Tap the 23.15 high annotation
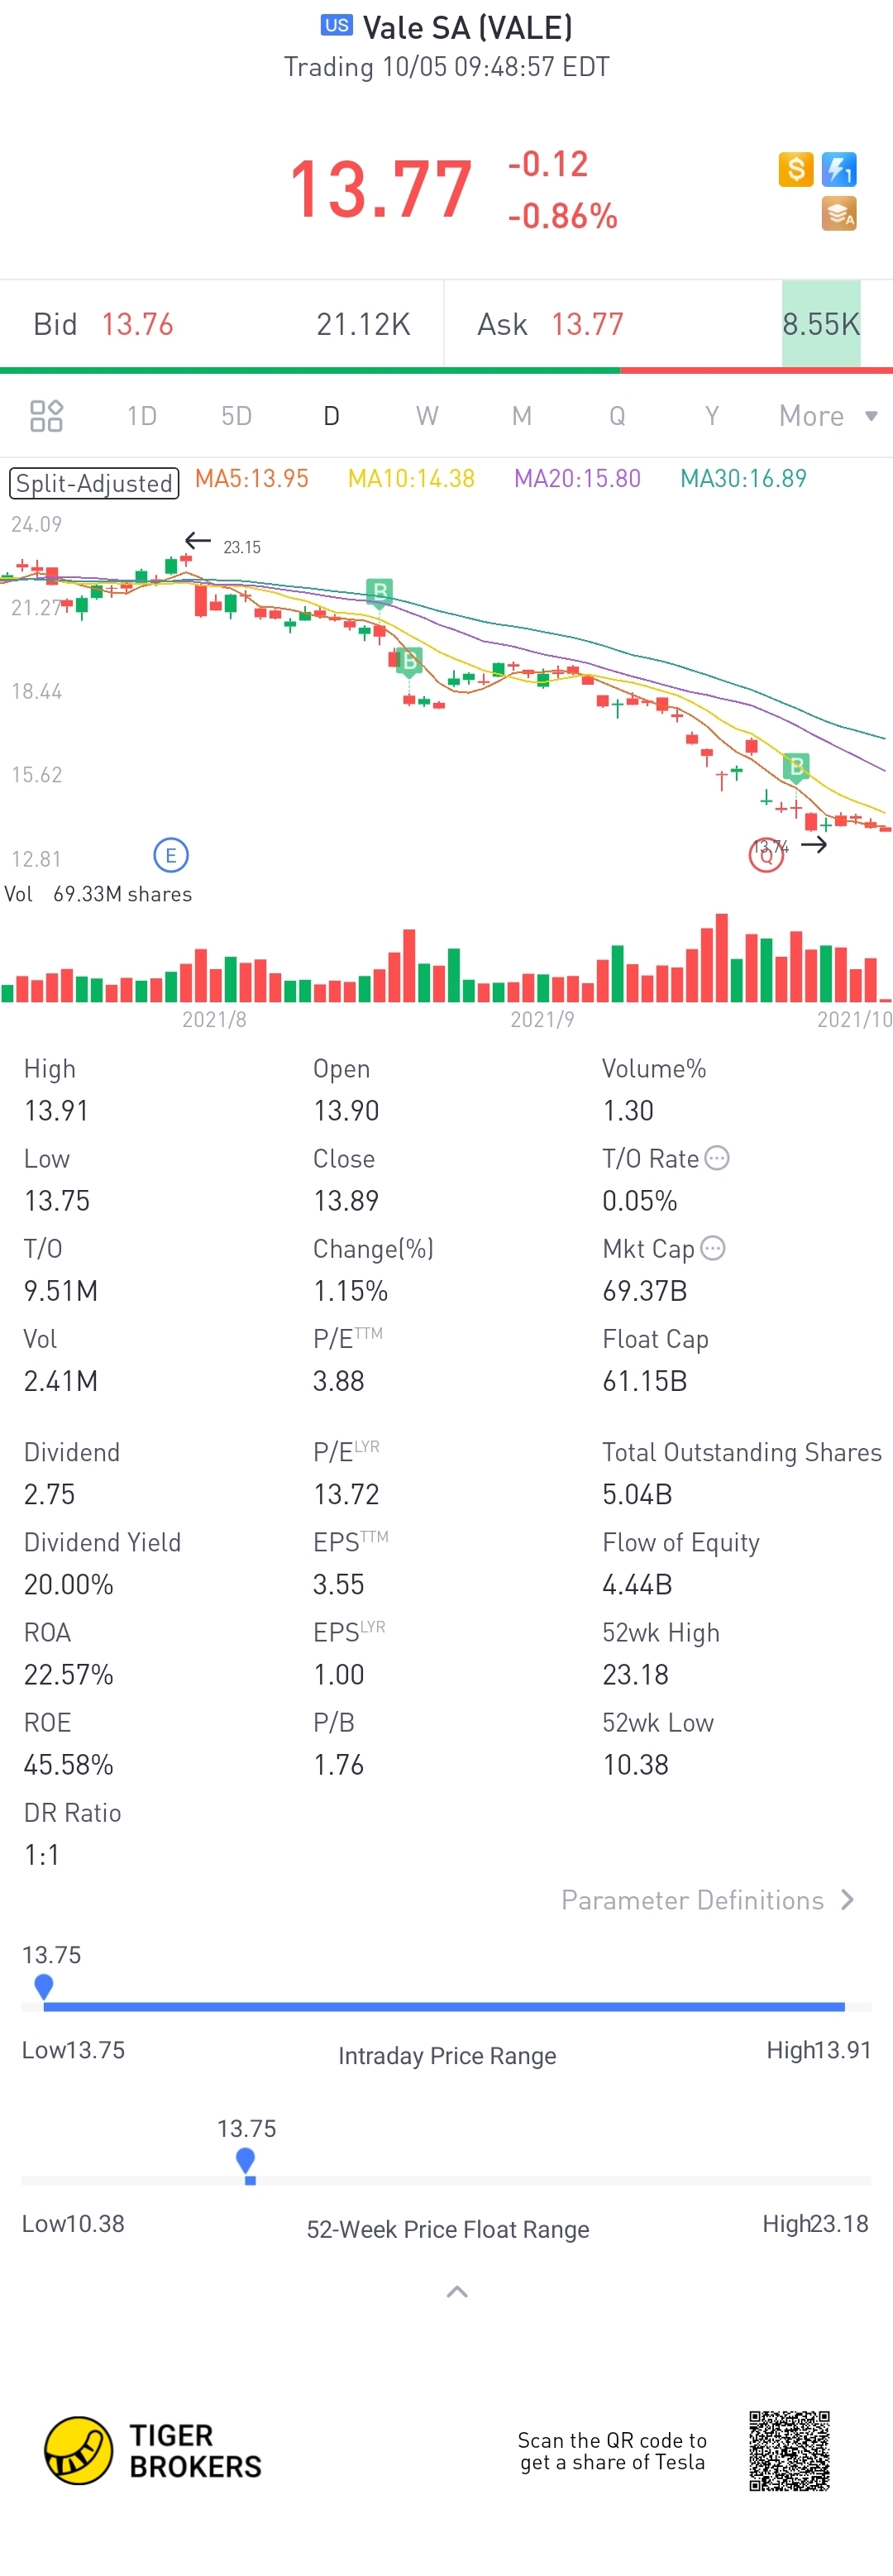The image size is (893, 2576). click(242, 547)
